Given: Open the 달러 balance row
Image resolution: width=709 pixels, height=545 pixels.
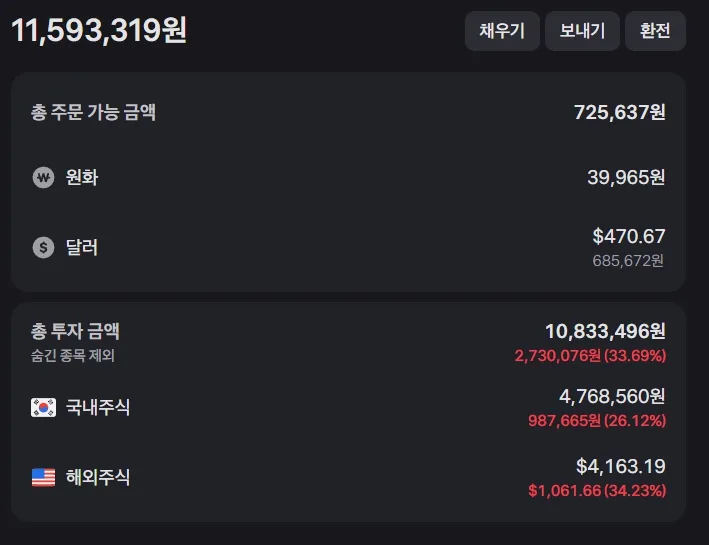Looking at the screenshot, I should pos(348,247).
